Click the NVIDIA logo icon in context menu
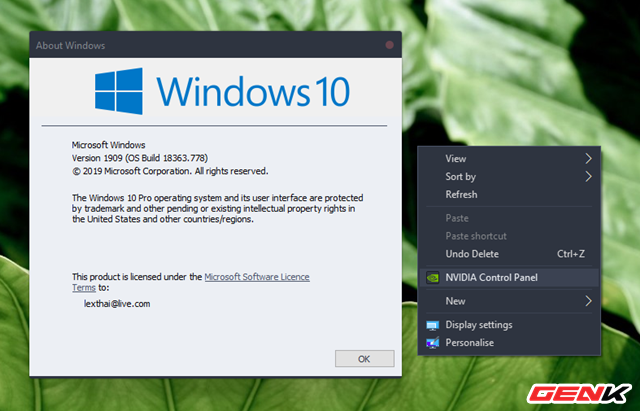The height and width of the screenshot is (411, 640). (x=432, y=277)
